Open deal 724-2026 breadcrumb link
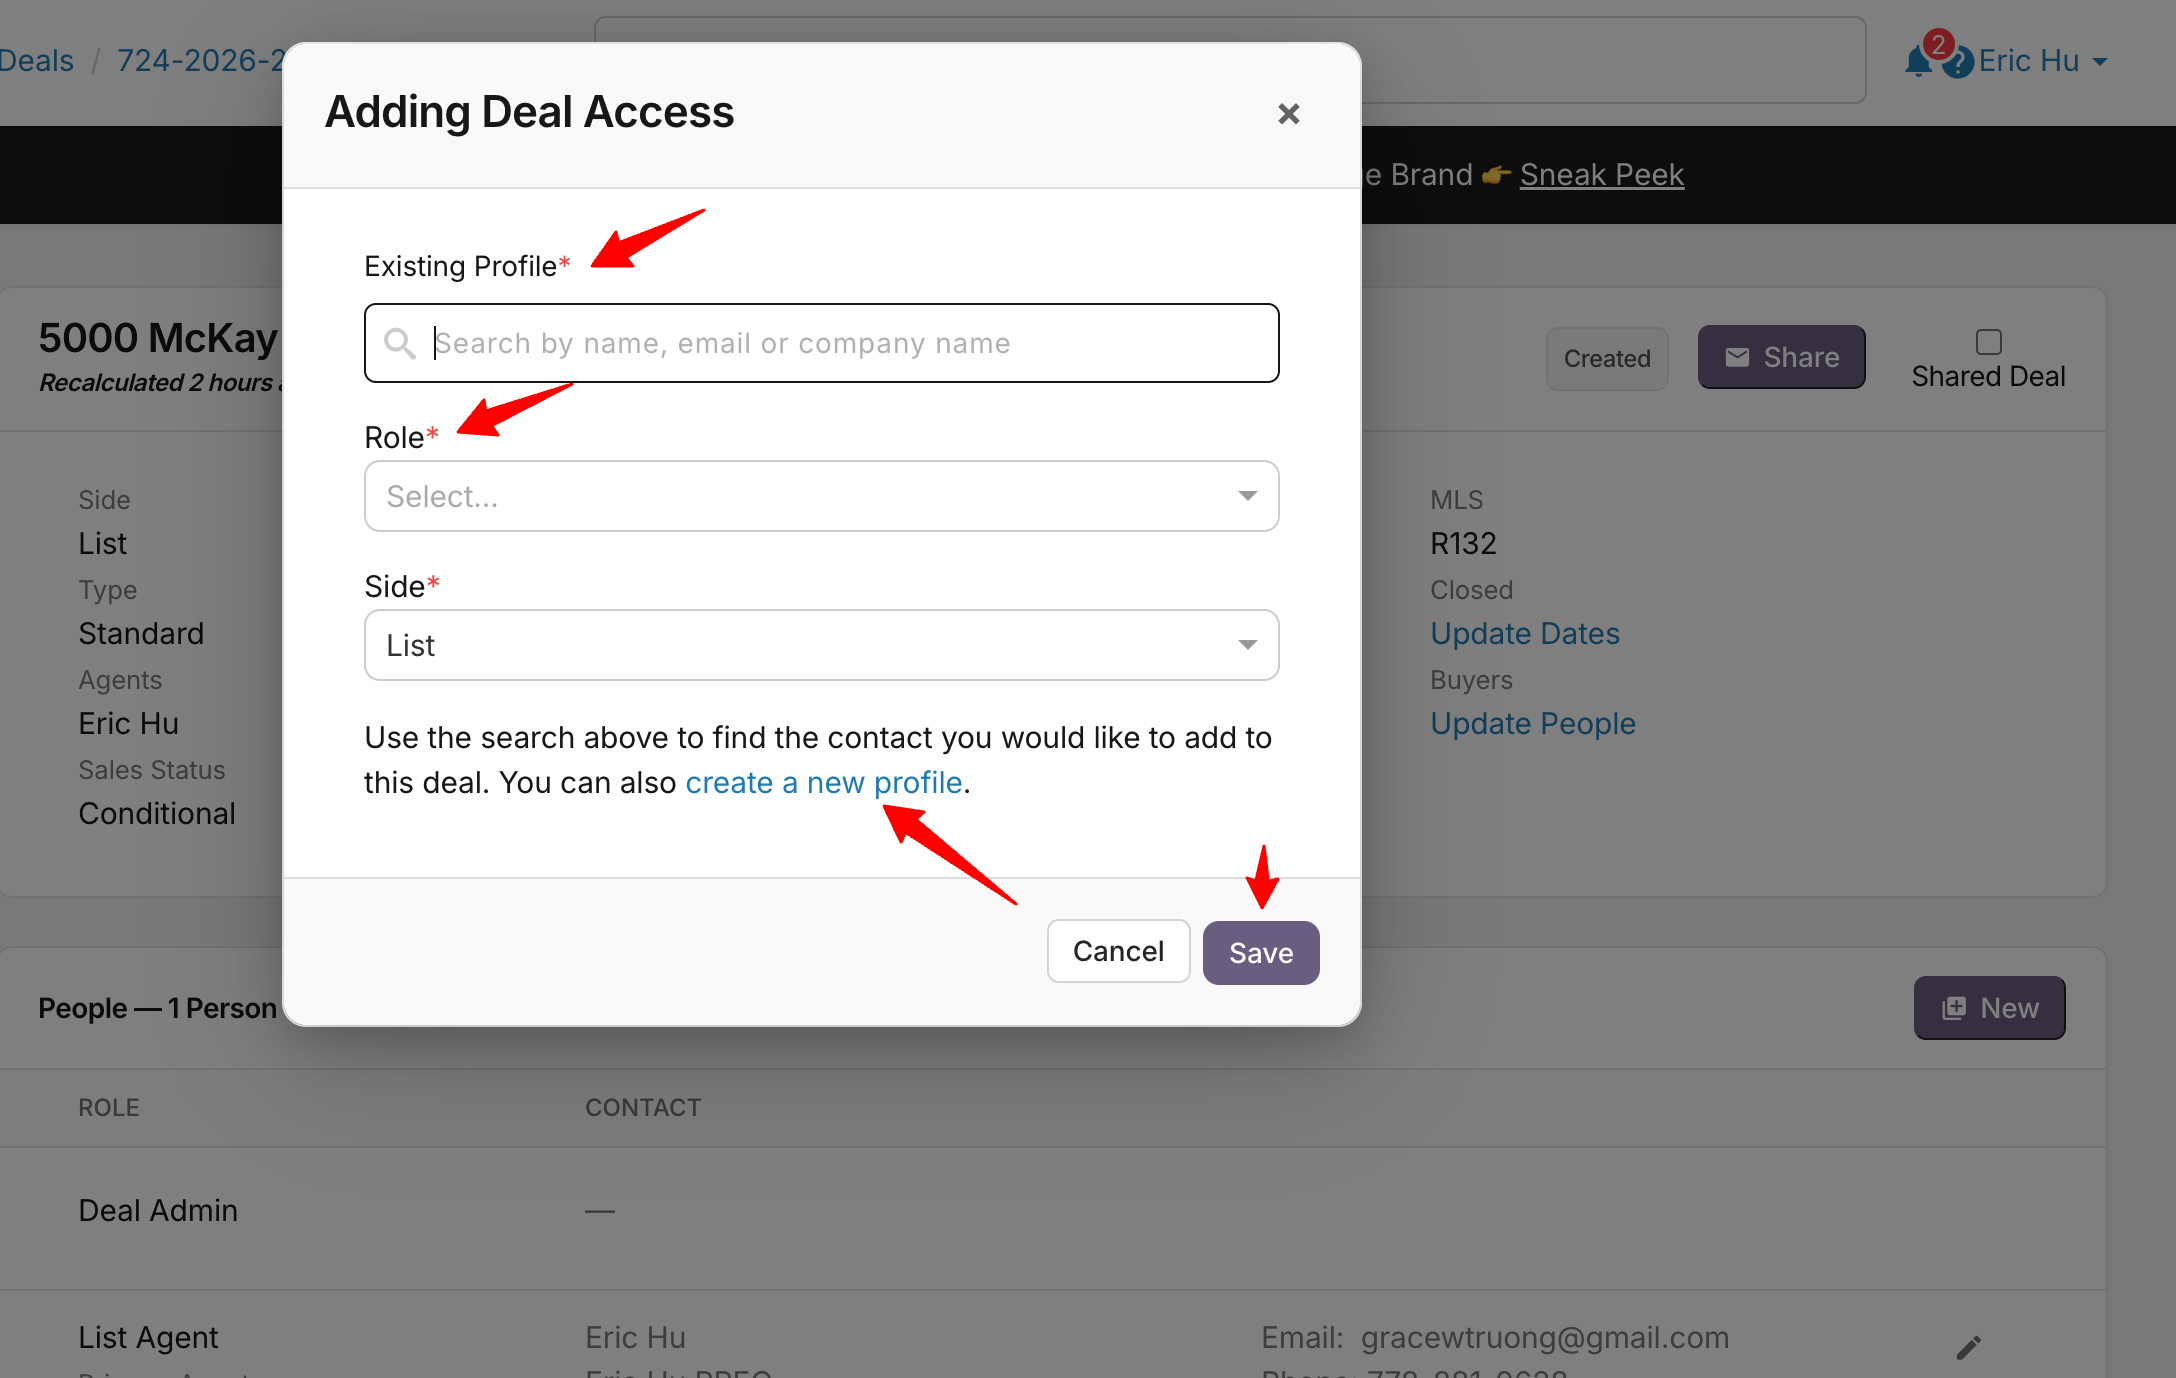Screen dimensions: 2176x1378 (200, 61)
